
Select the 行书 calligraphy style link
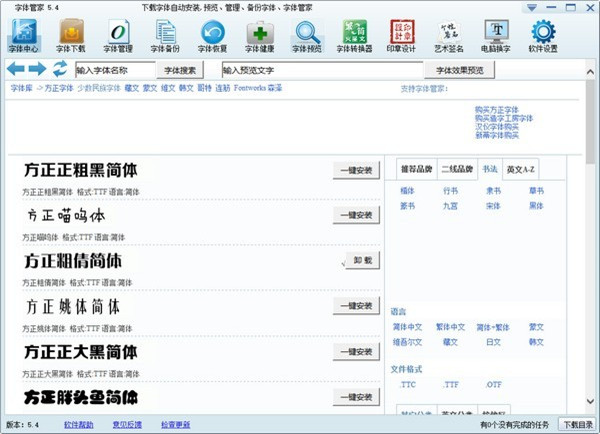pyautogui.click(x=450, y=191)
